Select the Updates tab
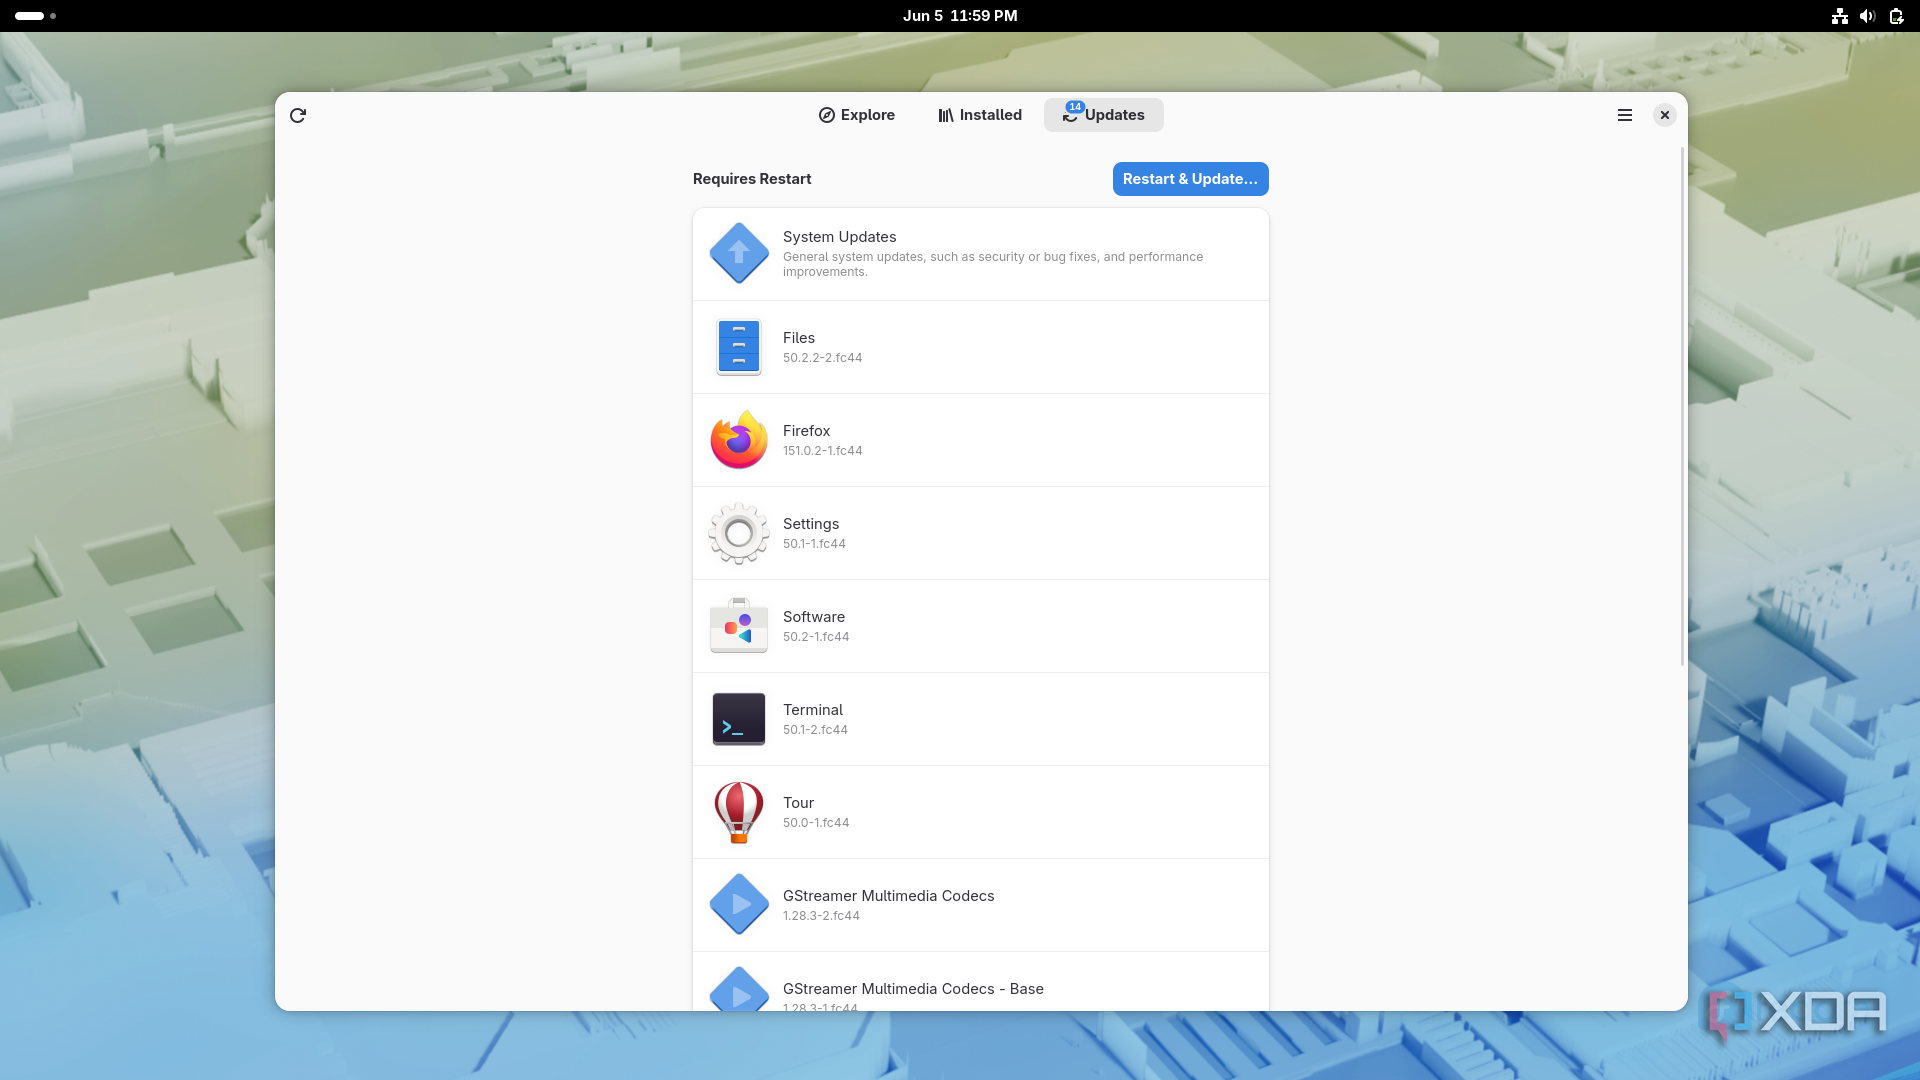 pyautogui.click(x=1104, y=115)
